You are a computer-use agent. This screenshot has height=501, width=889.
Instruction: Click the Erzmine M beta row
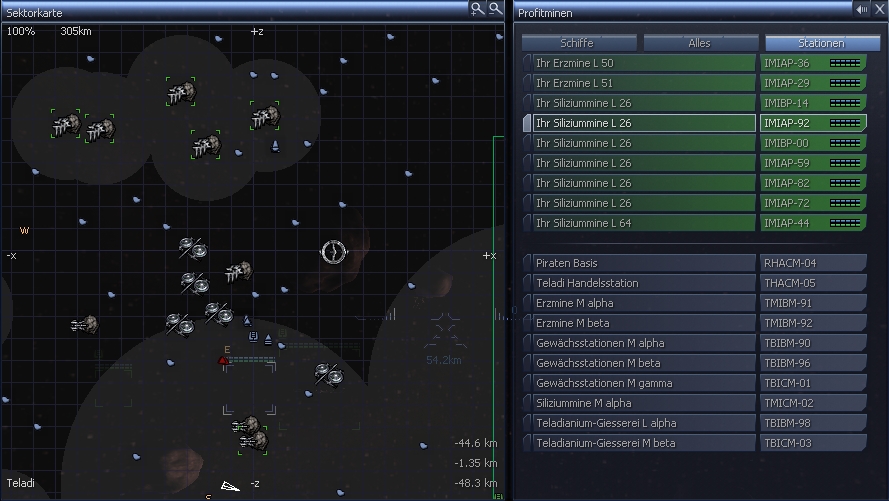[x=642, y=323]
